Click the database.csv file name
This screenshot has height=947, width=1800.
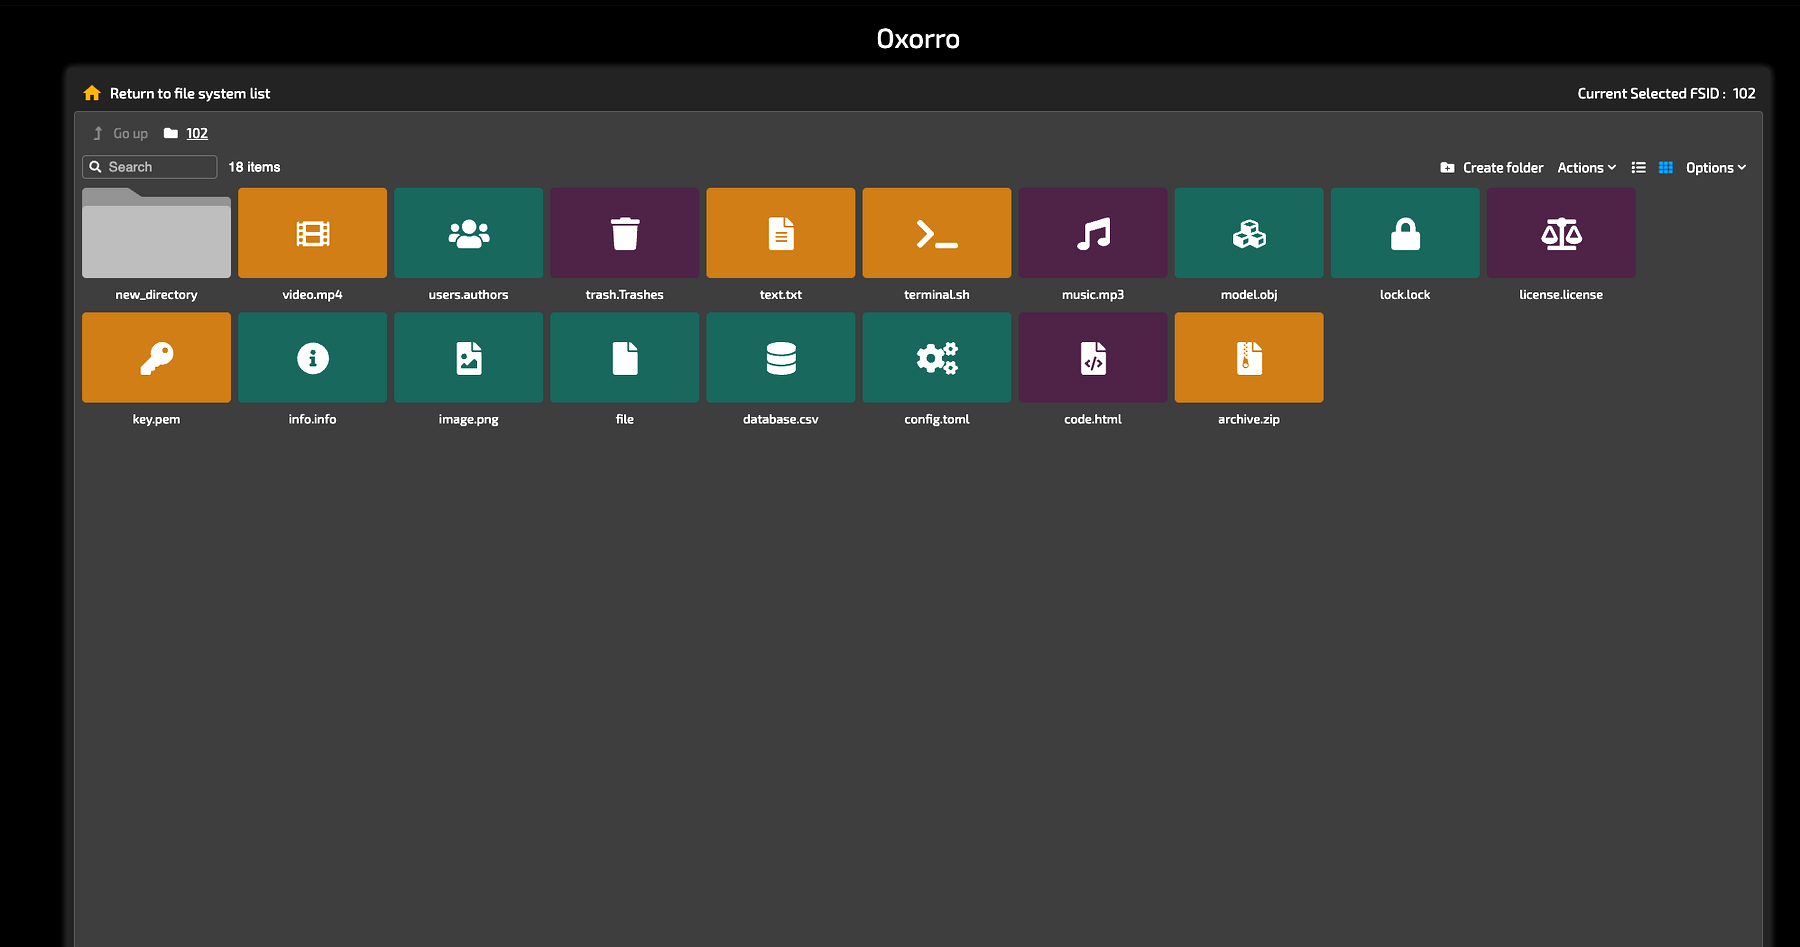(x=780, y=420)
